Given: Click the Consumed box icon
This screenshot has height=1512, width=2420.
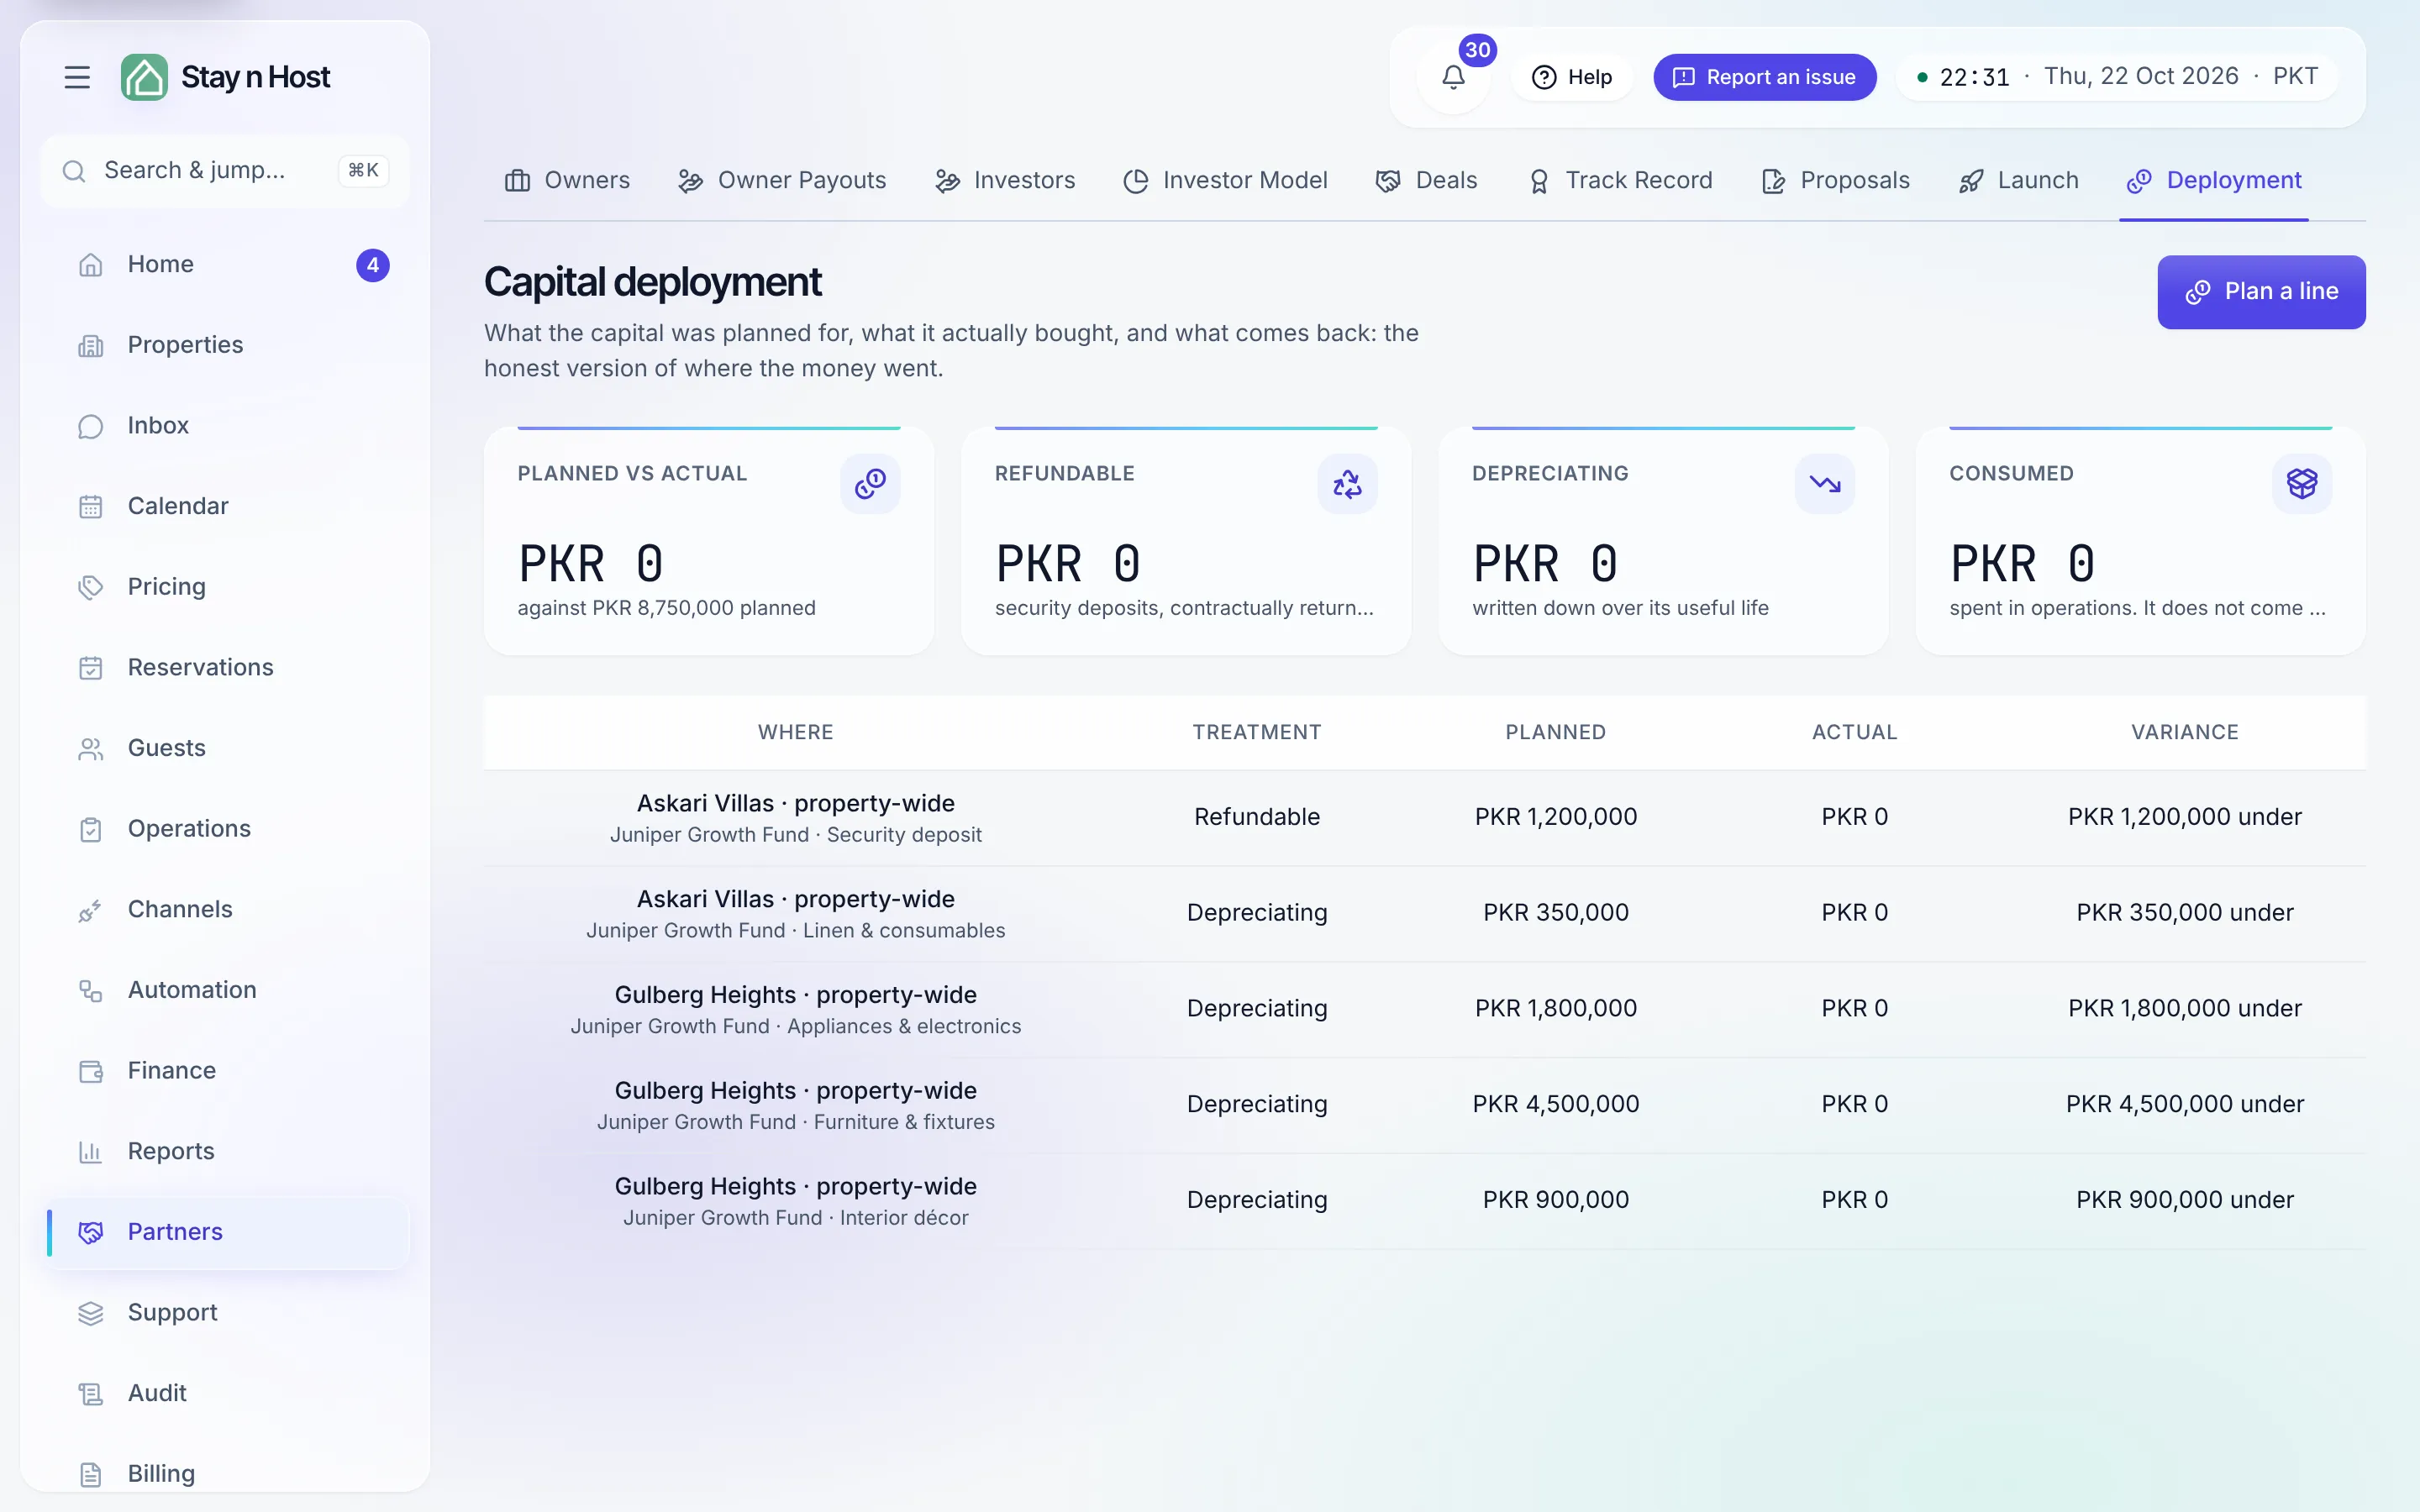Looking at the screenshot, I should point(2302,484).
